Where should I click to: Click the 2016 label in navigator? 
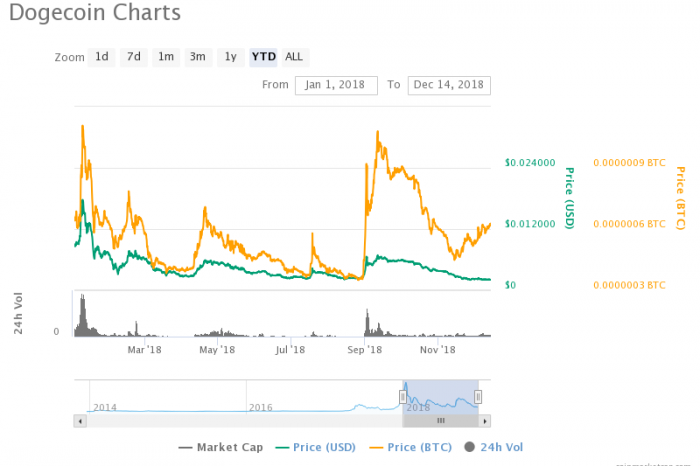click(261, 408)
